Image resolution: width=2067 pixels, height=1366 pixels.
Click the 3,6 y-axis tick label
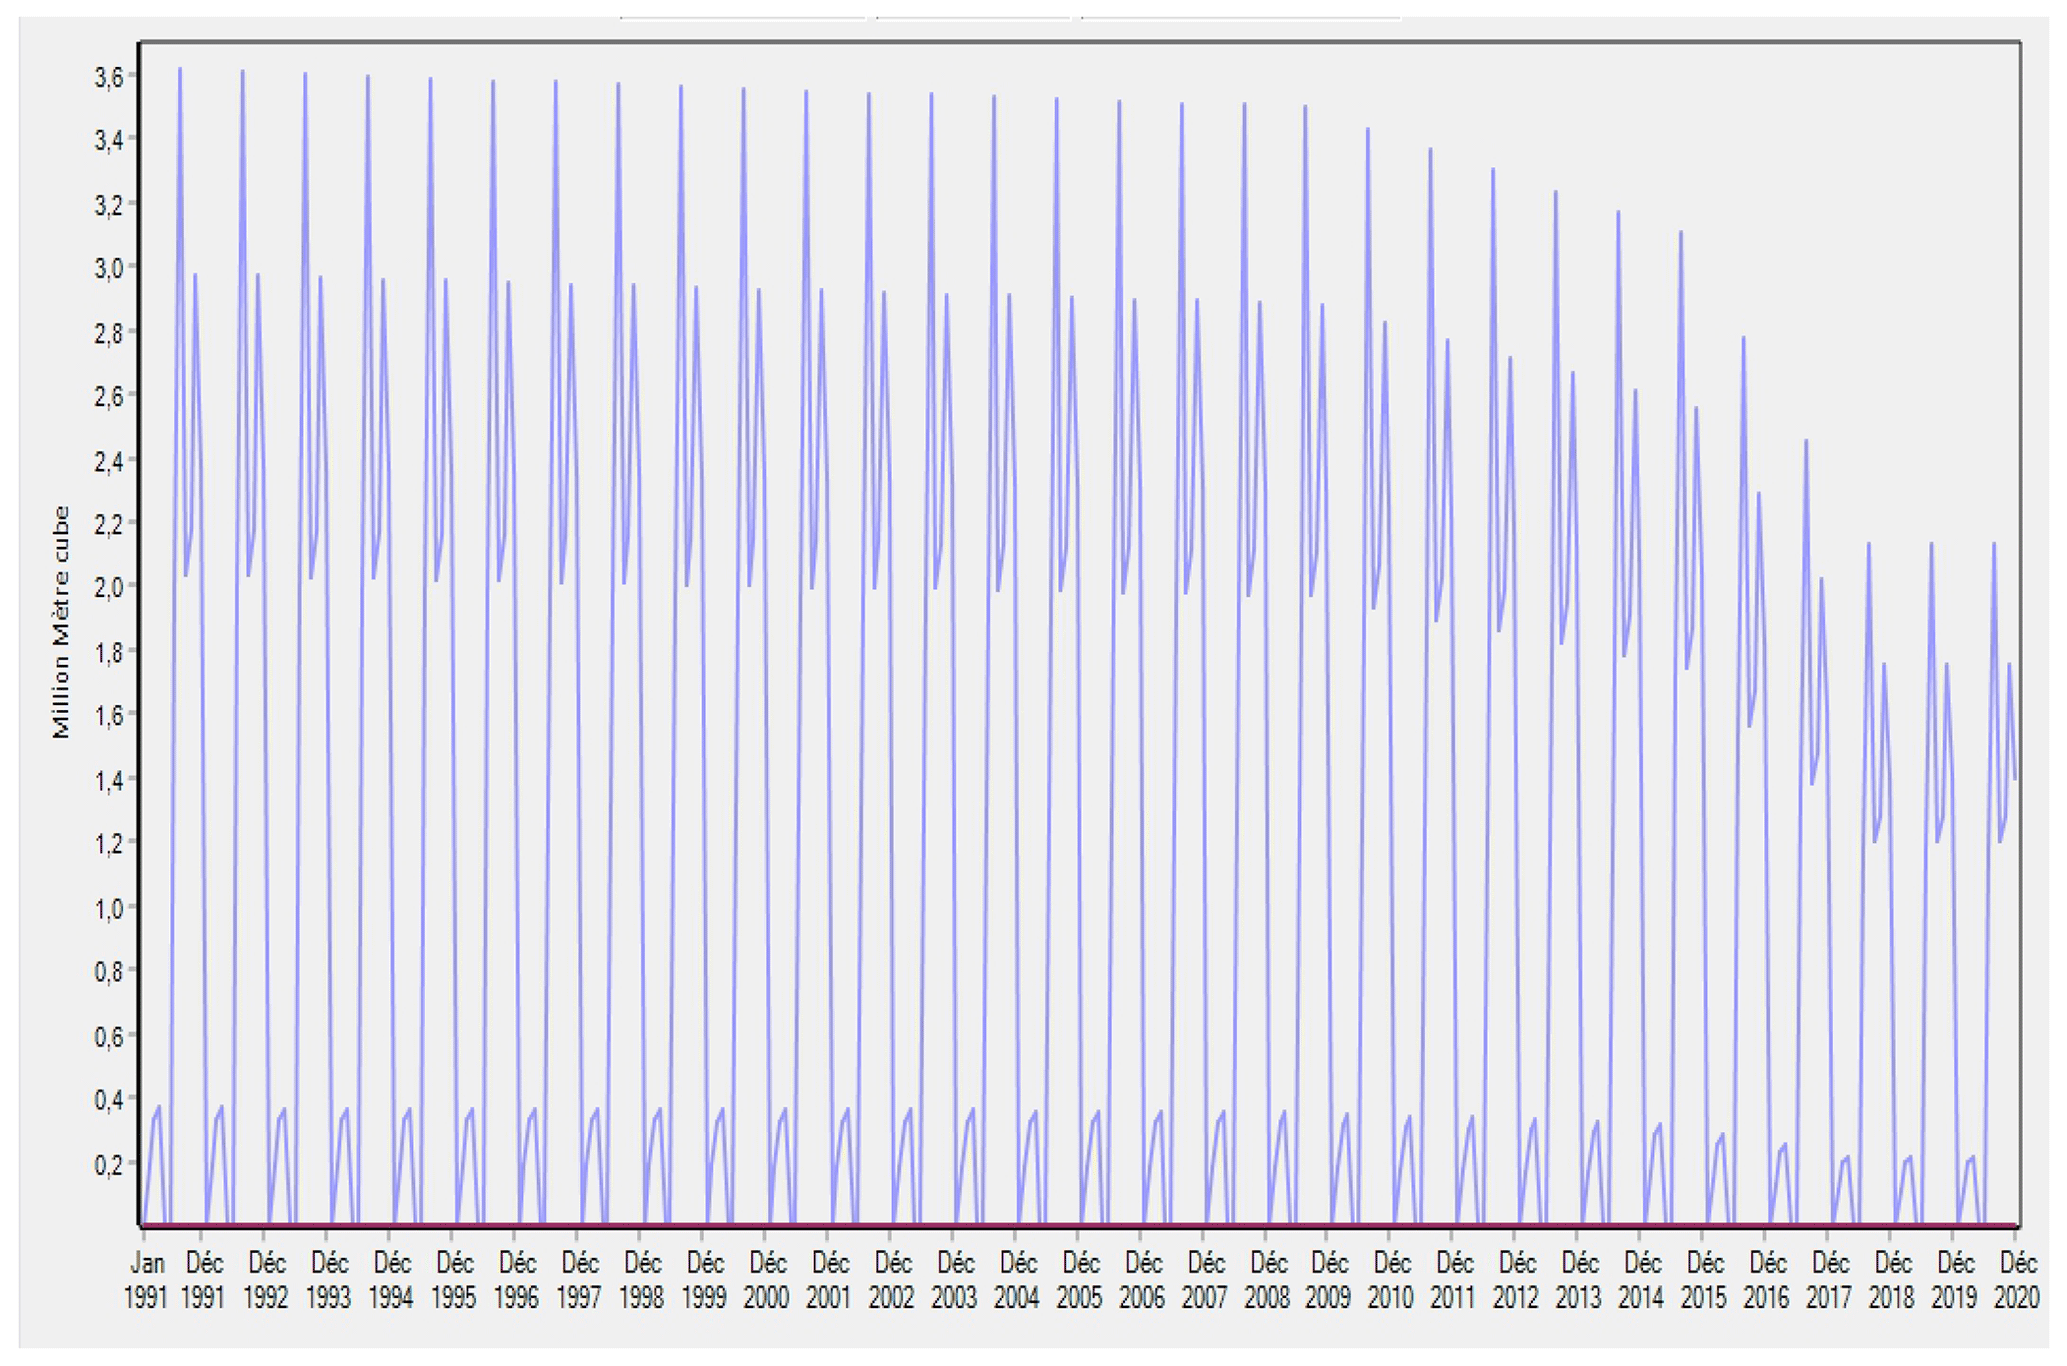coord(108,77)
